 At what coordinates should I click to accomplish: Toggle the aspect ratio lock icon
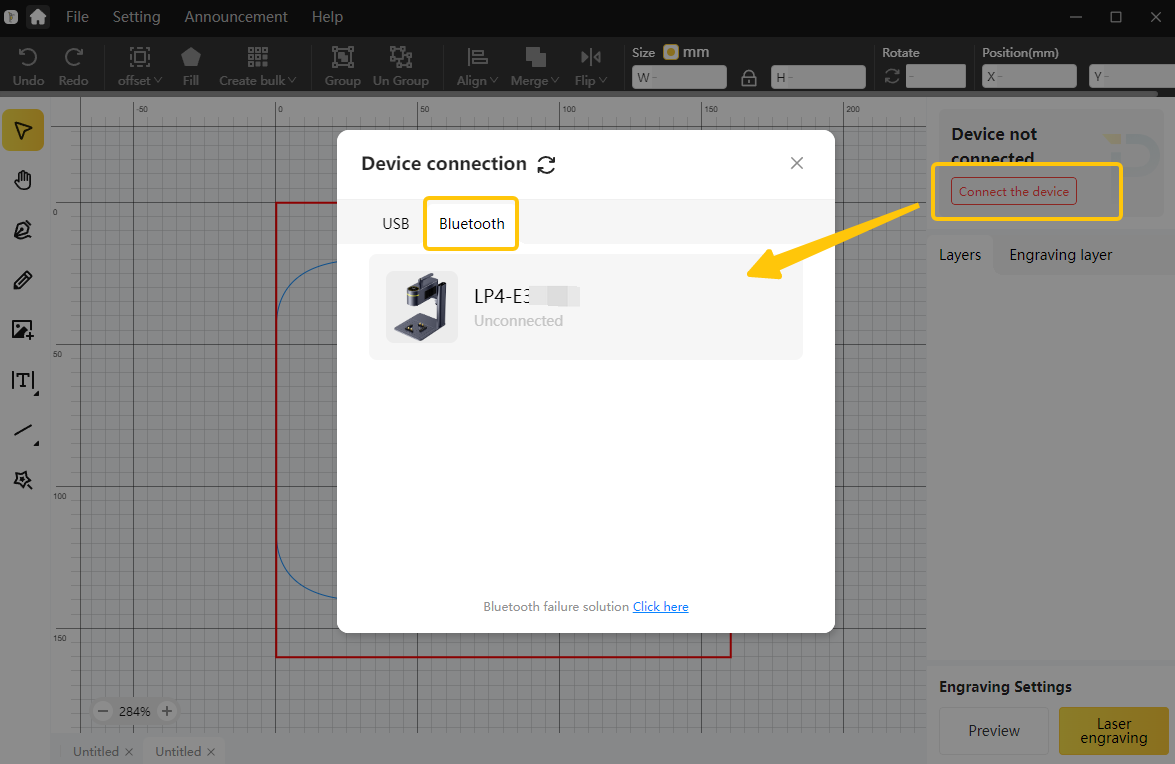[748, 78]
